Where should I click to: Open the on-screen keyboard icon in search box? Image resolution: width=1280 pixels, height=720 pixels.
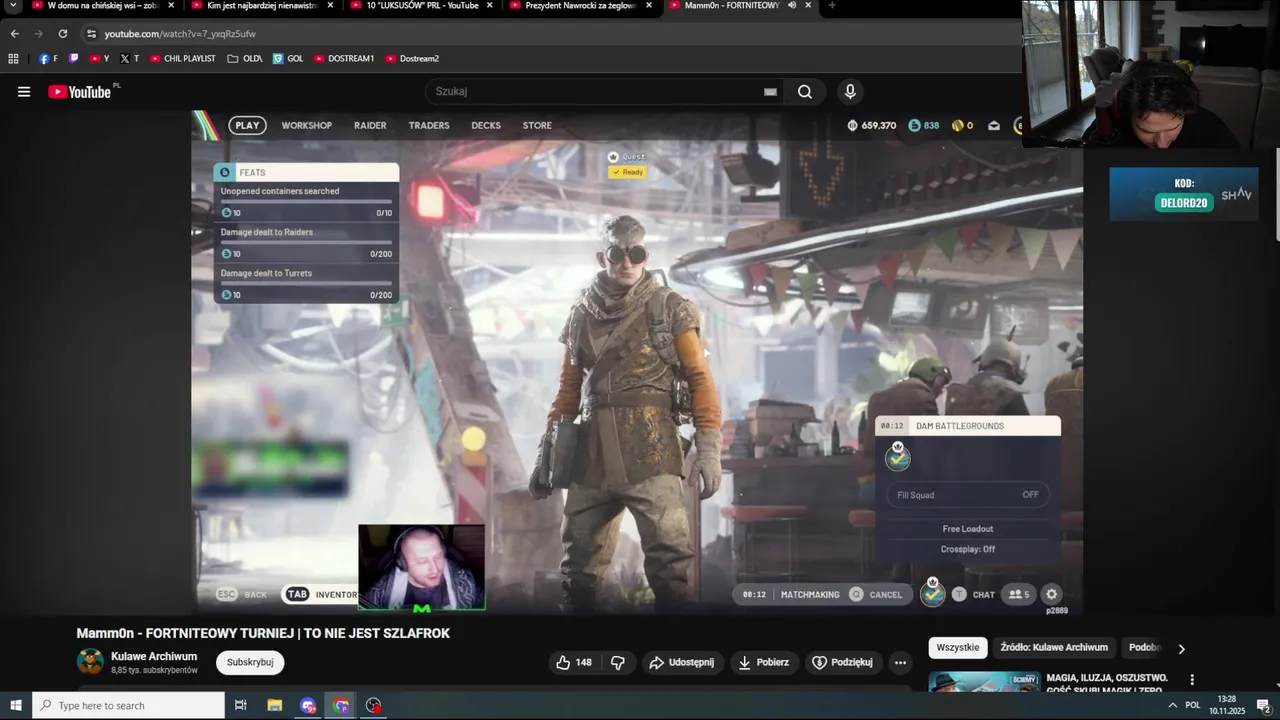pyautogui.click(x=770, y=92)
